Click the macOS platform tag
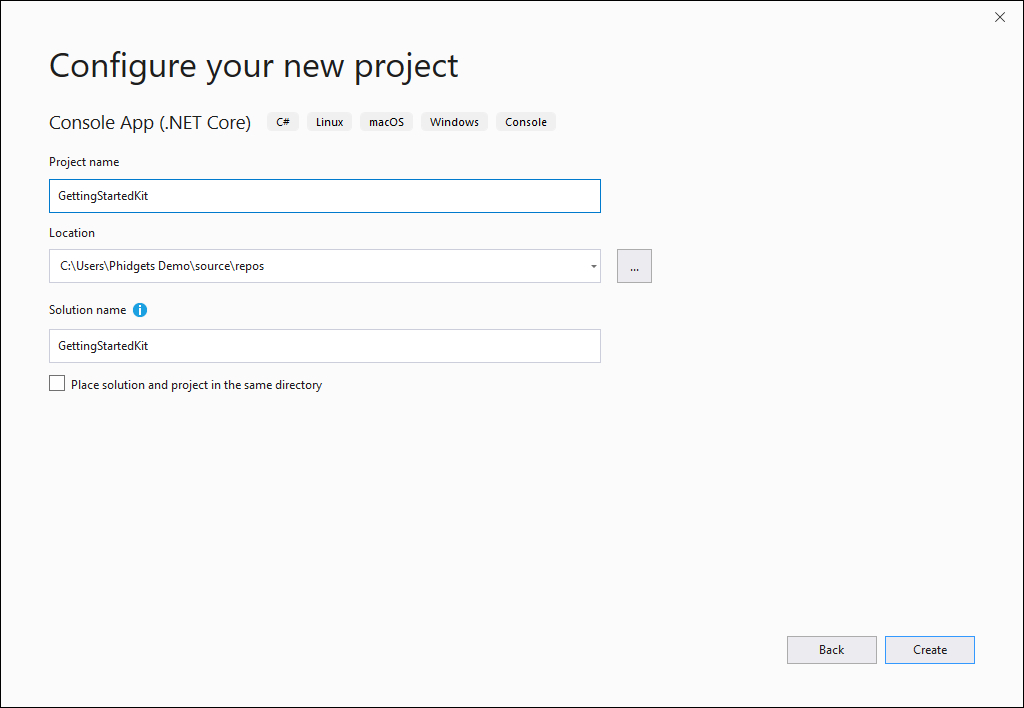Screen dimensions: 1024x708 pyautogui.click(x=386, y=121)
